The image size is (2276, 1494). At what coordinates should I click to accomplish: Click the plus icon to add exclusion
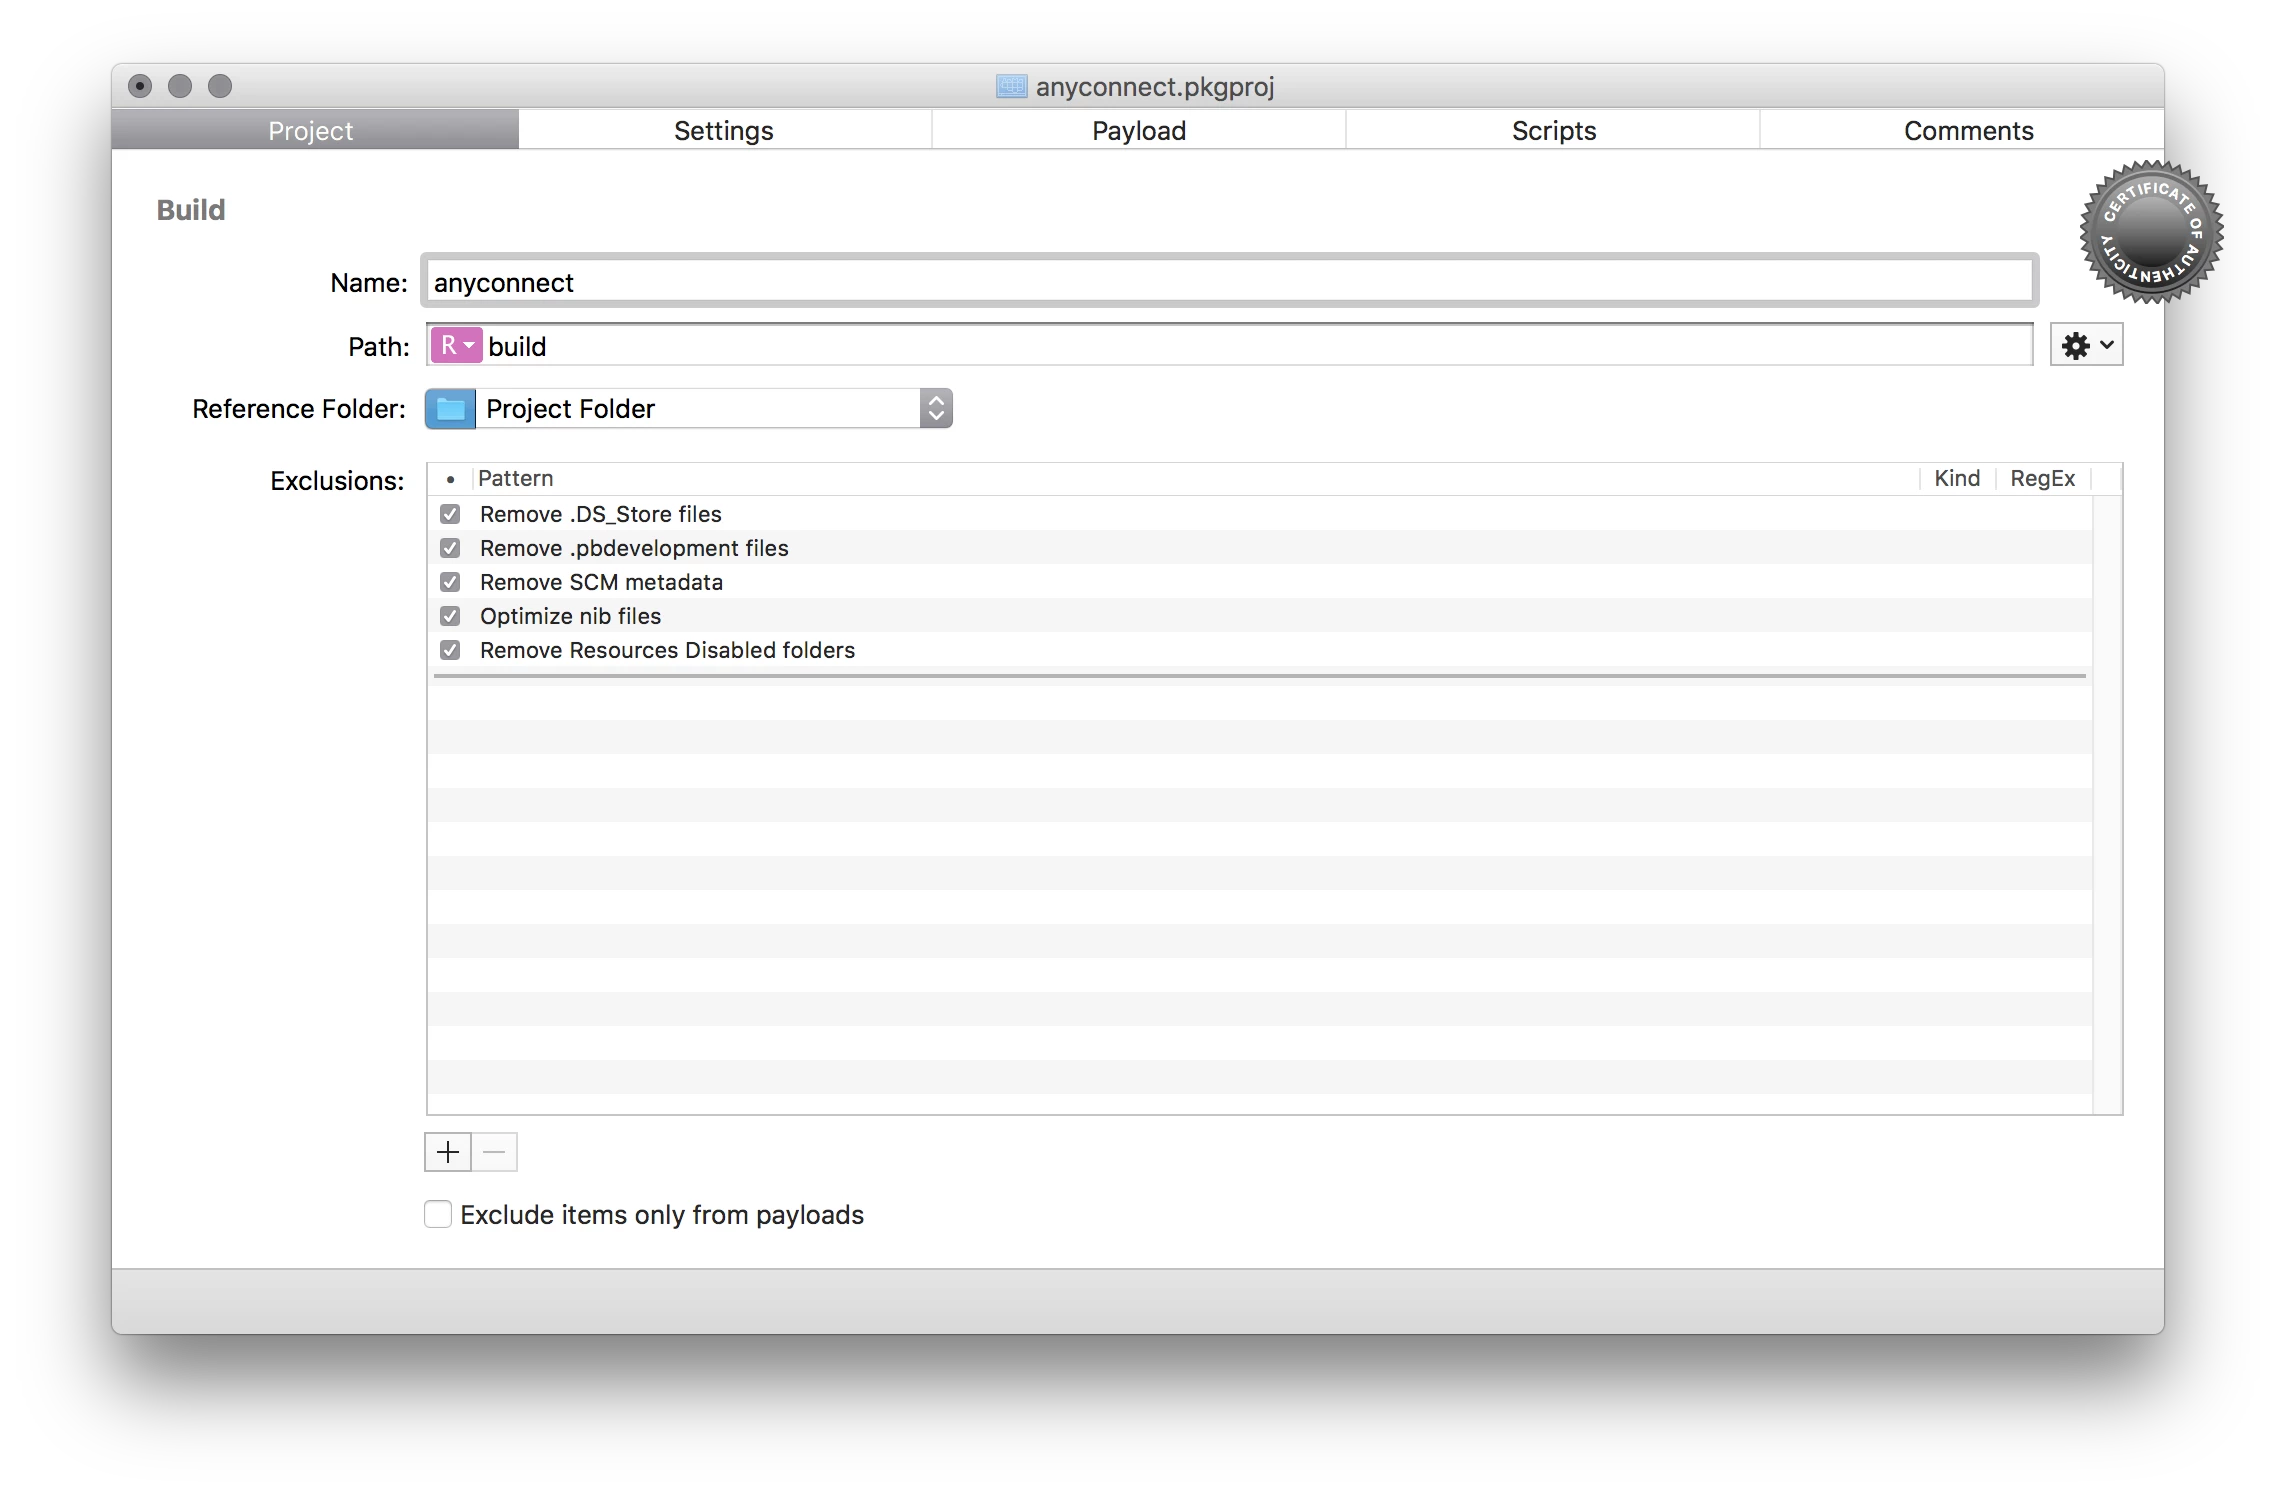click(448, 1152)
